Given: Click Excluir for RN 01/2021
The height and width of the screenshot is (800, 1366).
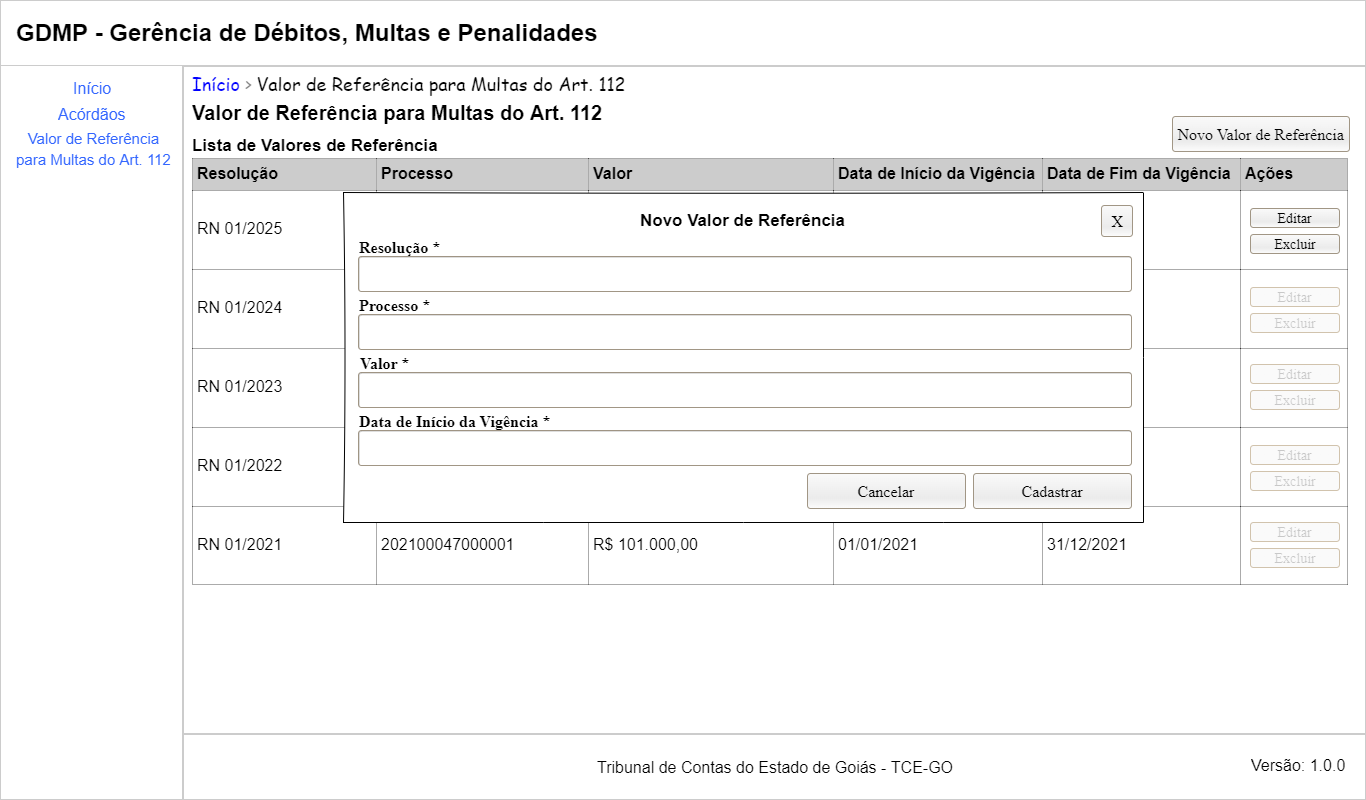Looking at the screenshot, I should [1294, 558].
